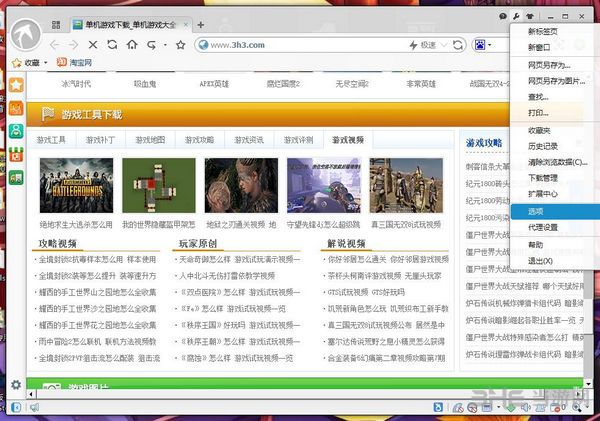This screenshot has width=600, height=421.
Task: Select 历史记录 menu entry
Action: pos(544,146)
